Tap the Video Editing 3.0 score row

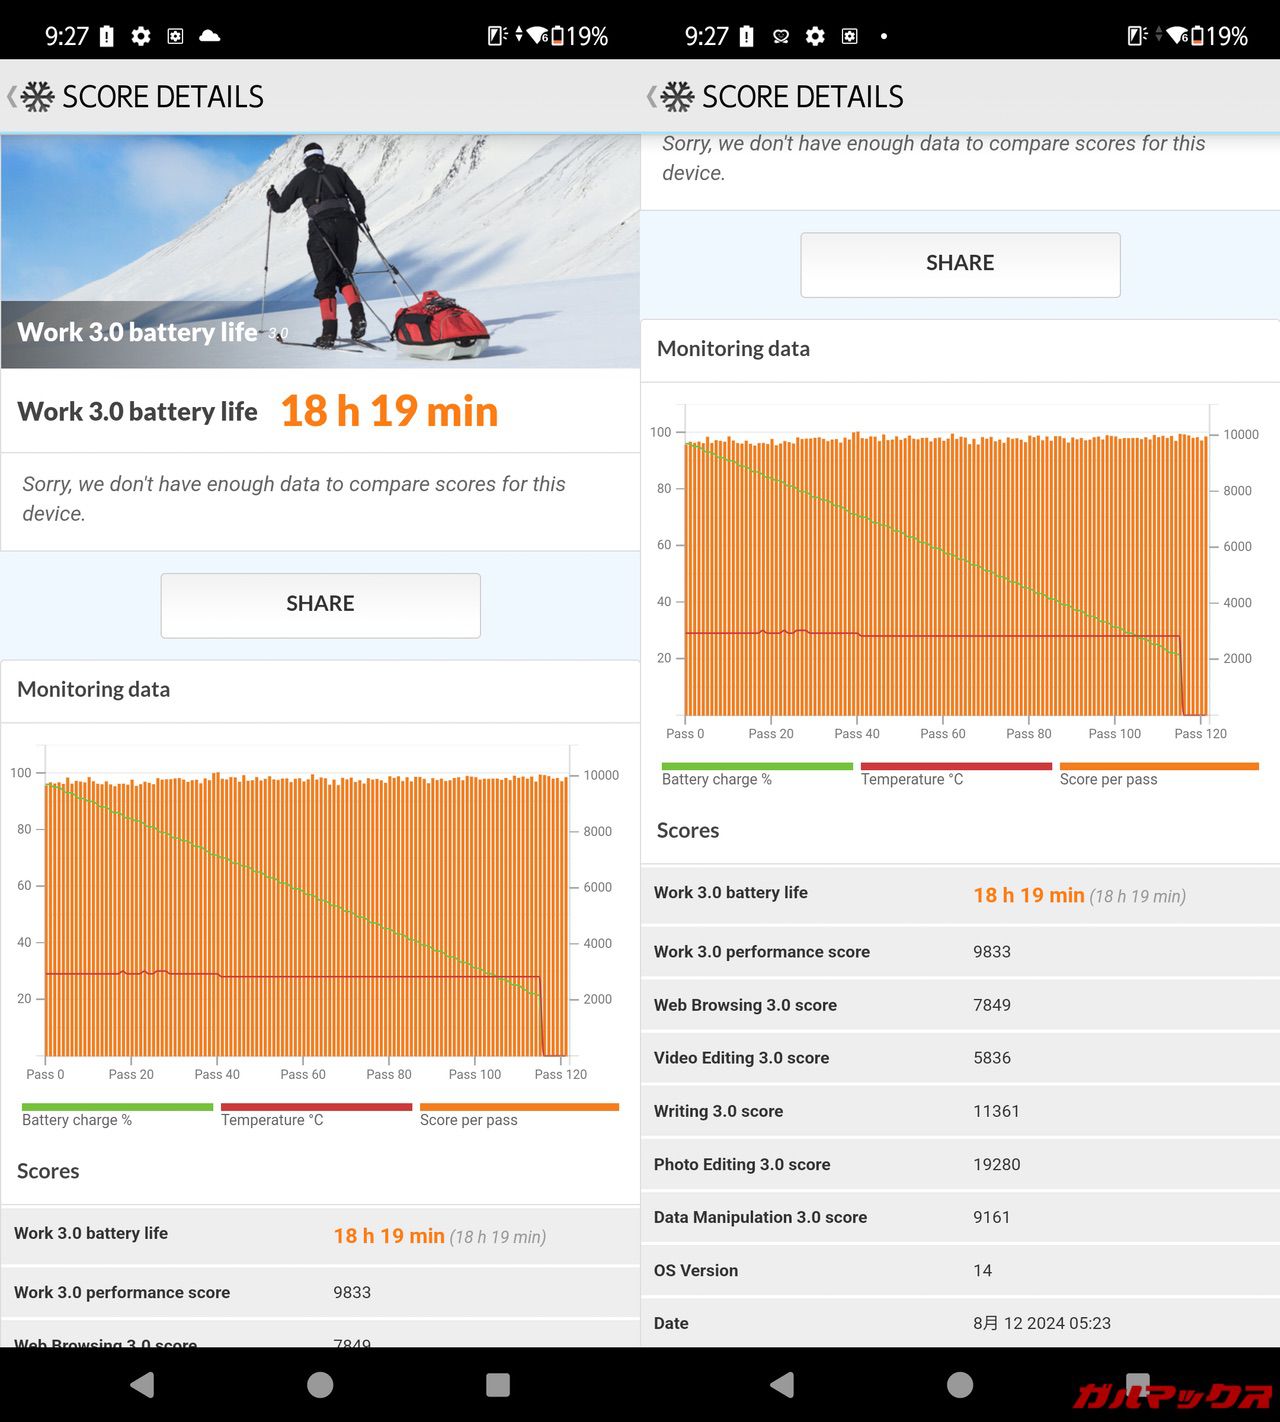click(960, 1058)
